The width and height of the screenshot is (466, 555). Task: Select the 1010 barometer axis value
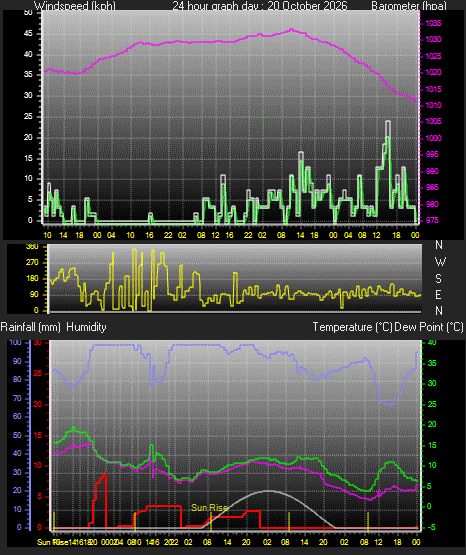(x=433, y=105)
